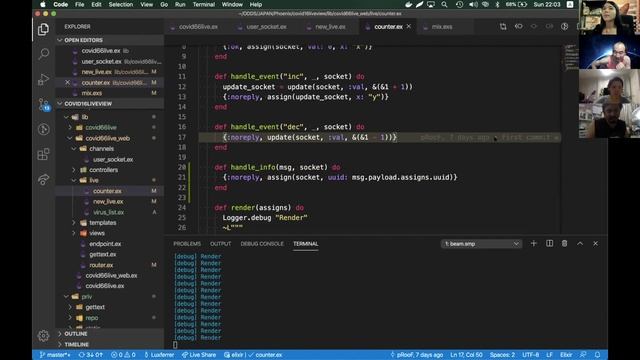Open Spotlight search in macOS menu bar
The image size is (640, 360).
[444, 4]
